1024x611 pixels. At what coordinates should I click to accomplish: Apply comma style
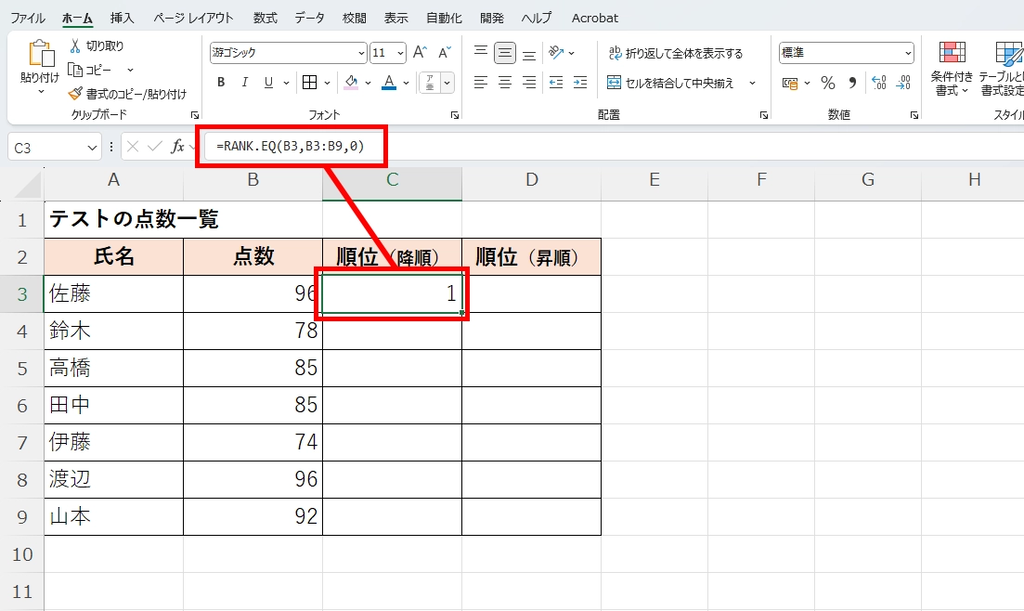click(x=852, y=83)
